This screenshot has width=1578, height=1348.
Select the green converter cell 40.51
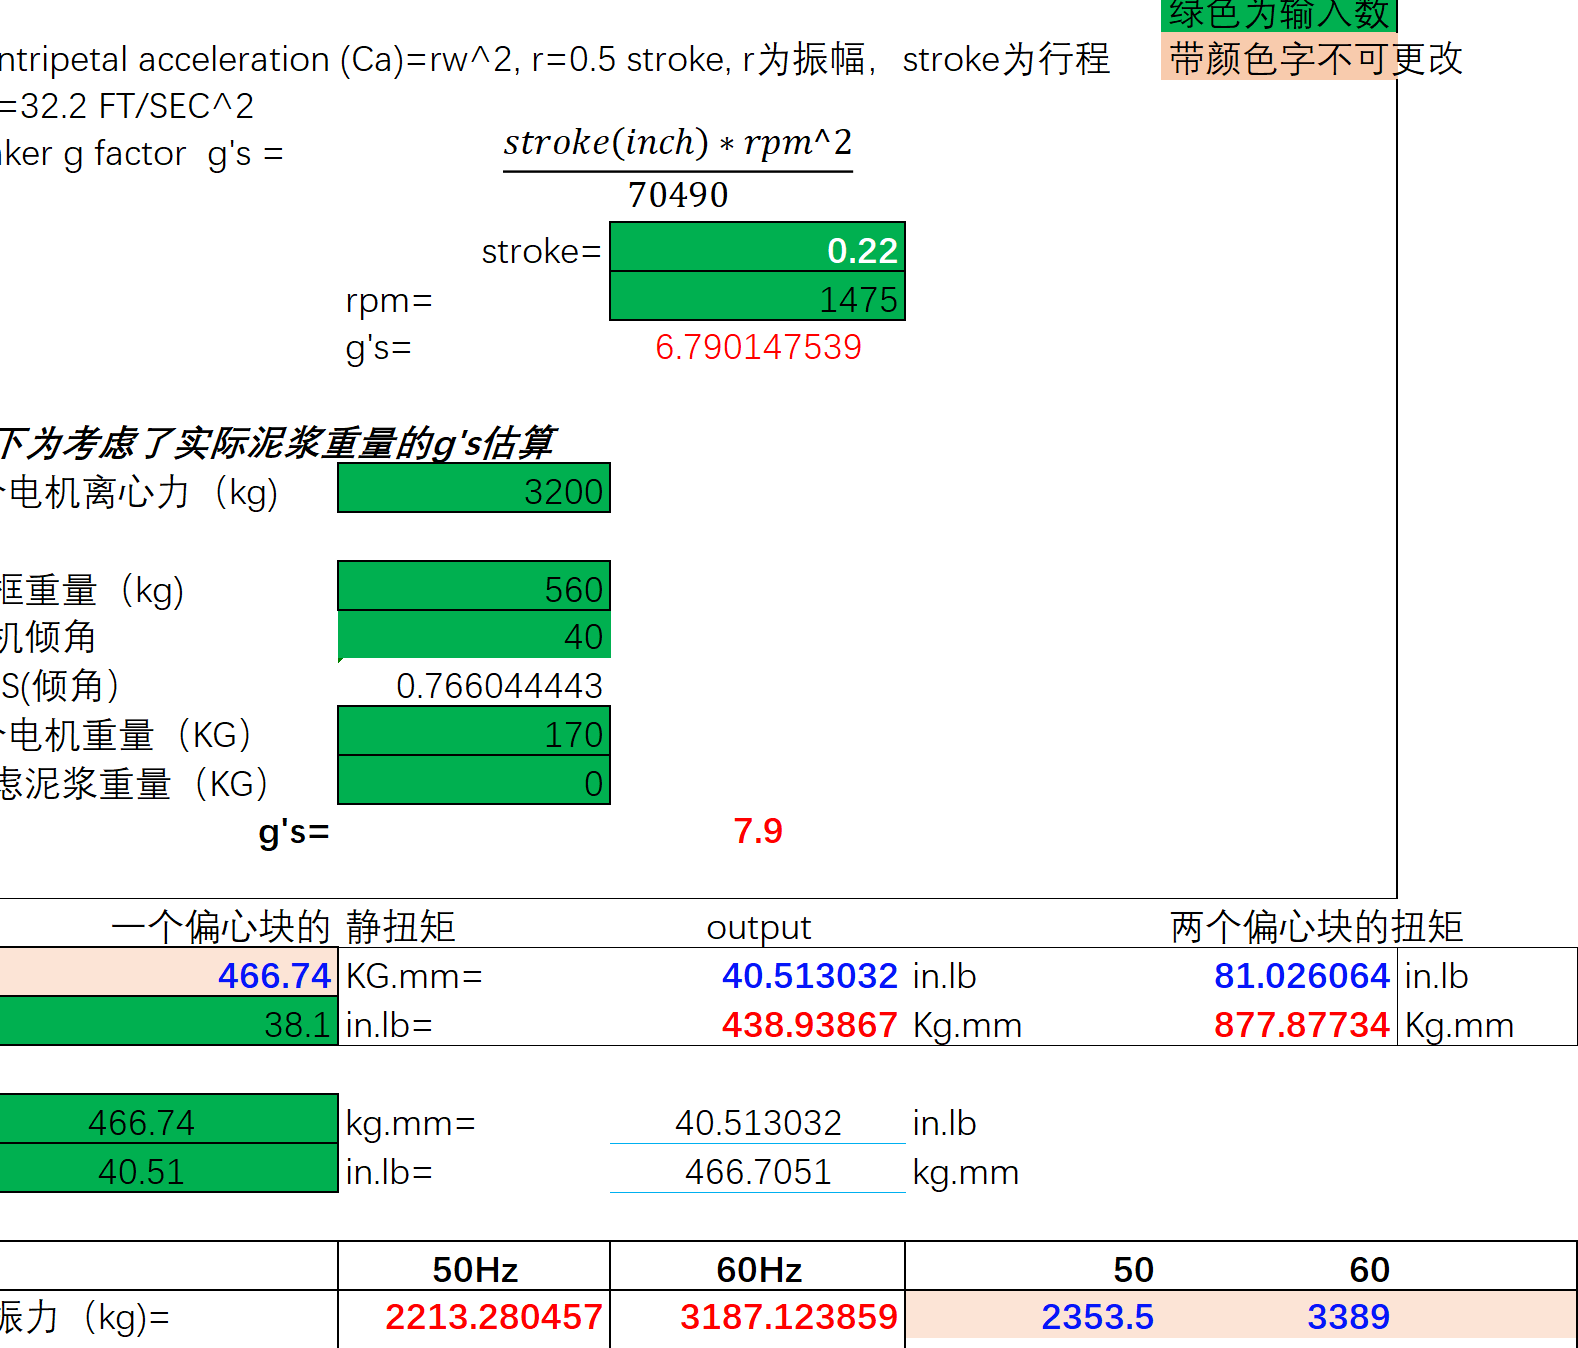(169, 1168)
